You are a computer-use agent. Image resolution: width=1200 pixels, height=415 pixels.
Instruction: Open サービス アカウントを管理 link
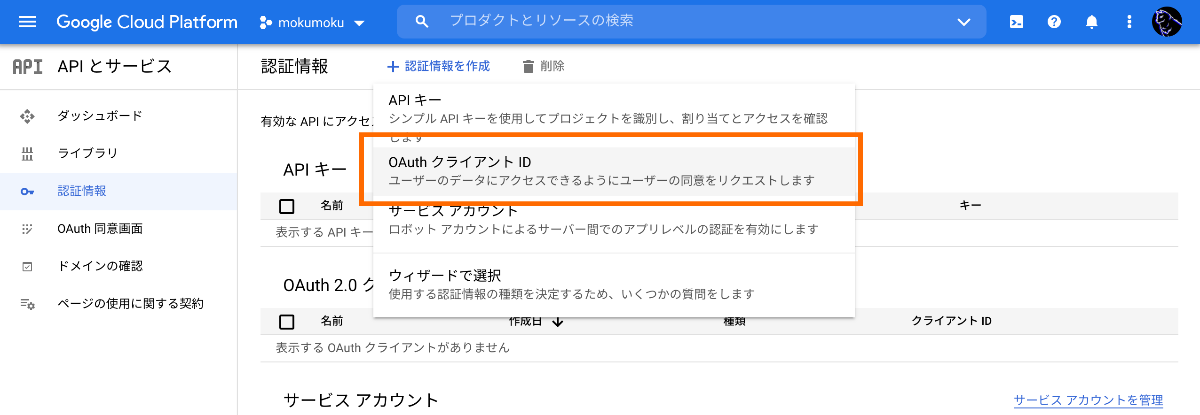pyautogui.click(x=1088, y=400)
